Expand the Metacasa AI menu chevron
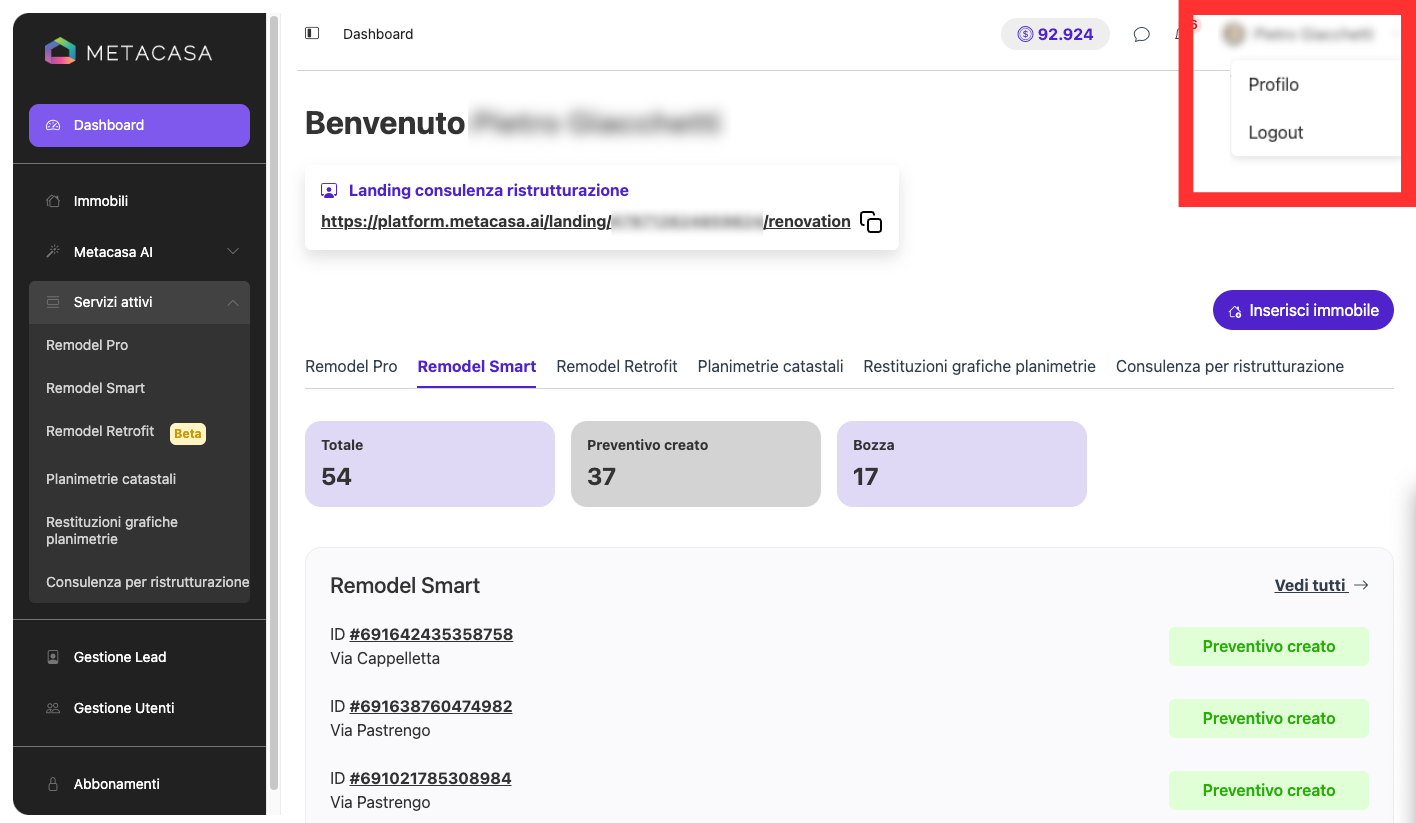Screen dimensions: 1416x823 [x=232, y=251]
